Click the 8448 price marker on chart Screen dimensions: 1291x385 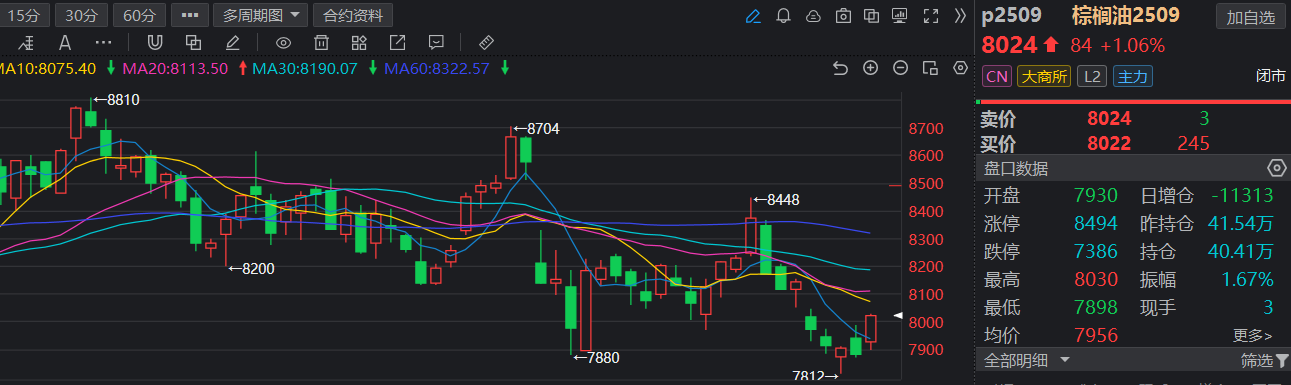point(776,200)
